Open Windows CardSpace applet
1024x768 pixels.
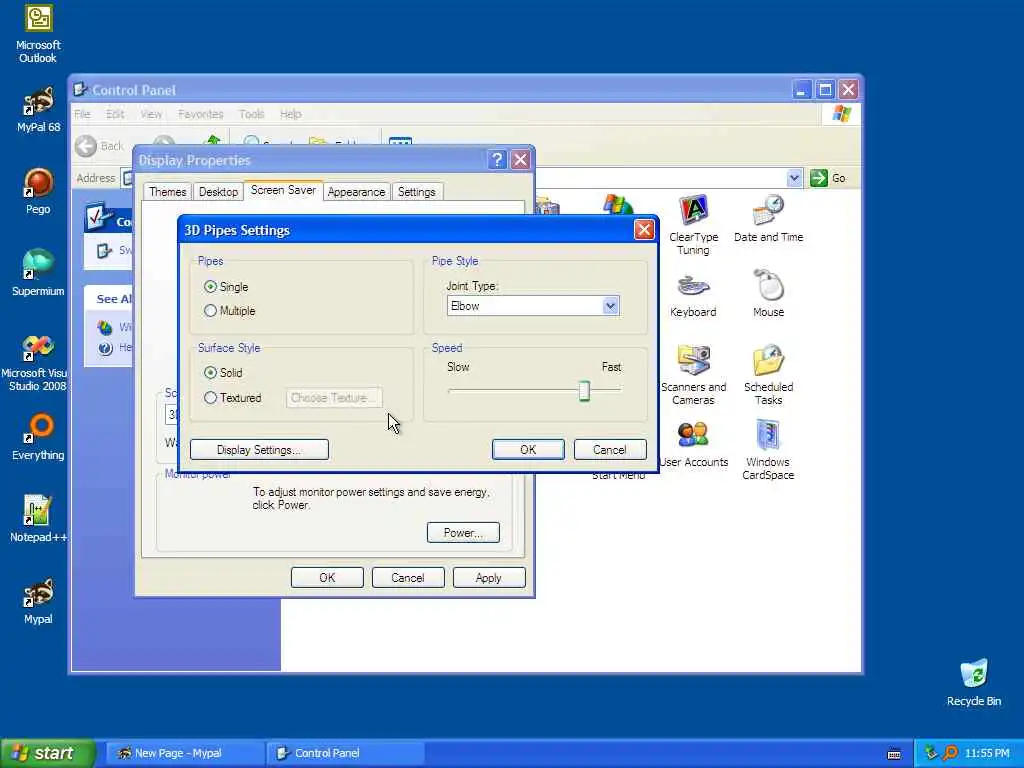(768, 450)
